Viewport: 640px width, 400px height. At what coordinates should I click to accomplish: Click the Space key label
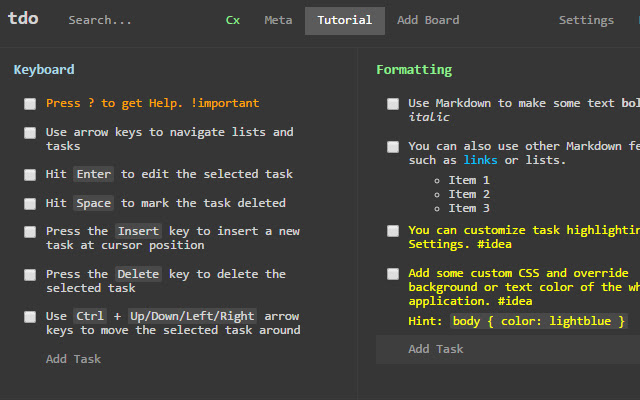click(x=93, y=203)
